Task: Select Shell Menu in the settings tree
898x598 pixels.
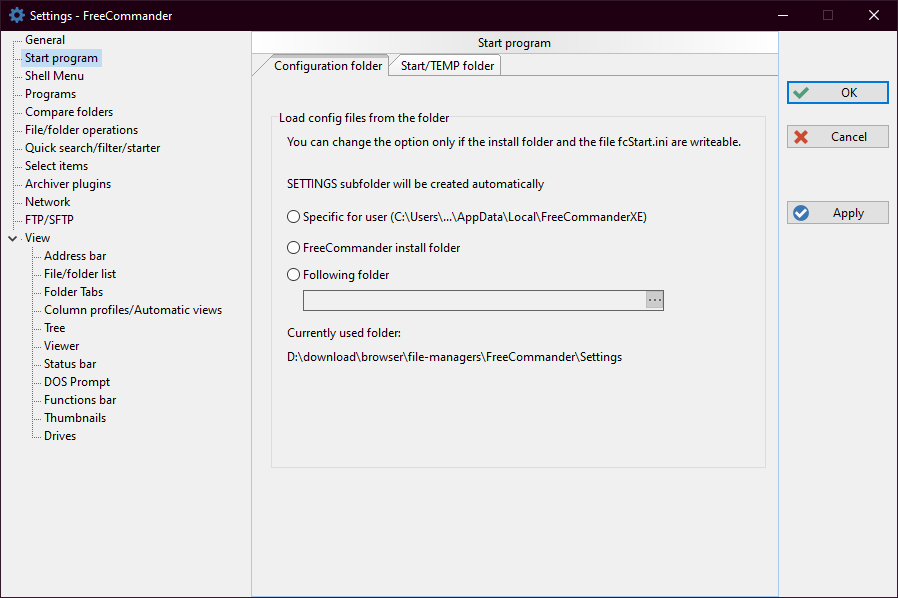Action: tap(54, 76)
